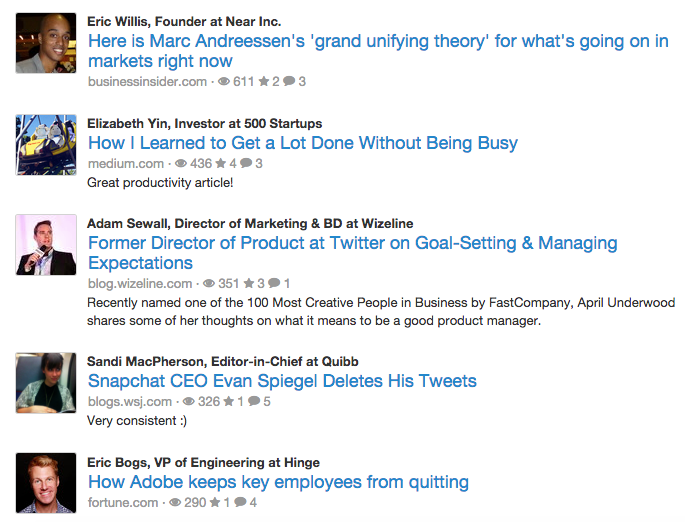Click star icon on Marc Andreessen post
Screen dimensions: 685x522
click(264, 82)
